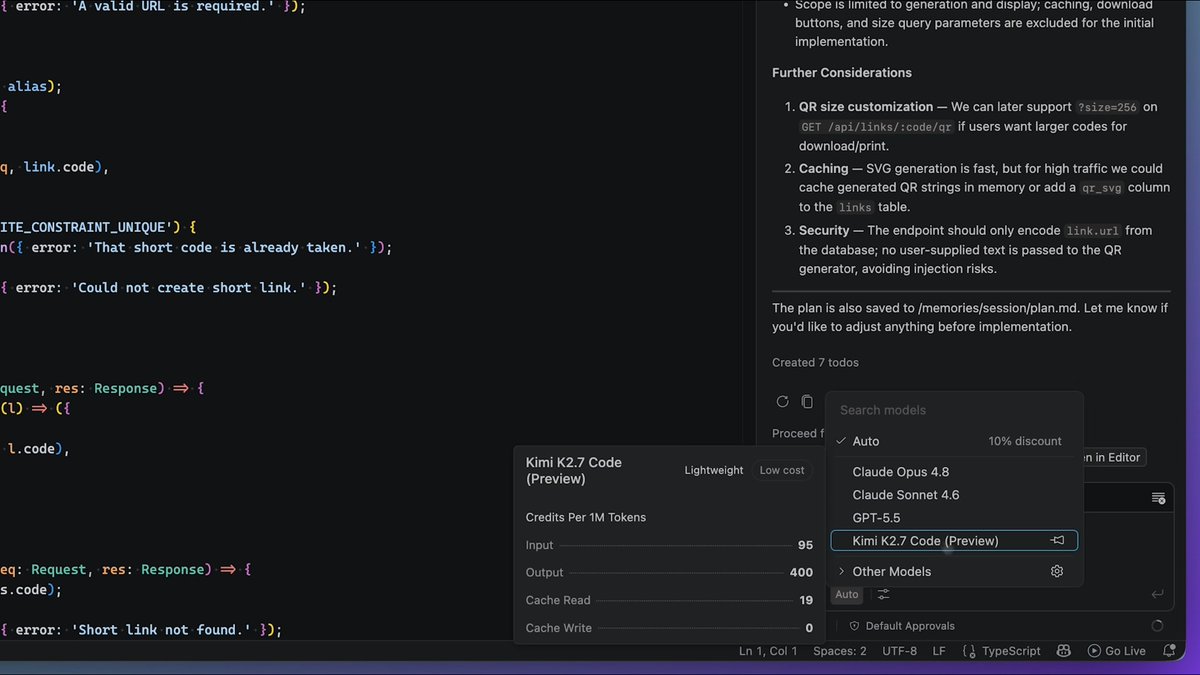
Task: Open the model settings gear icon
Action: click(x=1057, y=571)
